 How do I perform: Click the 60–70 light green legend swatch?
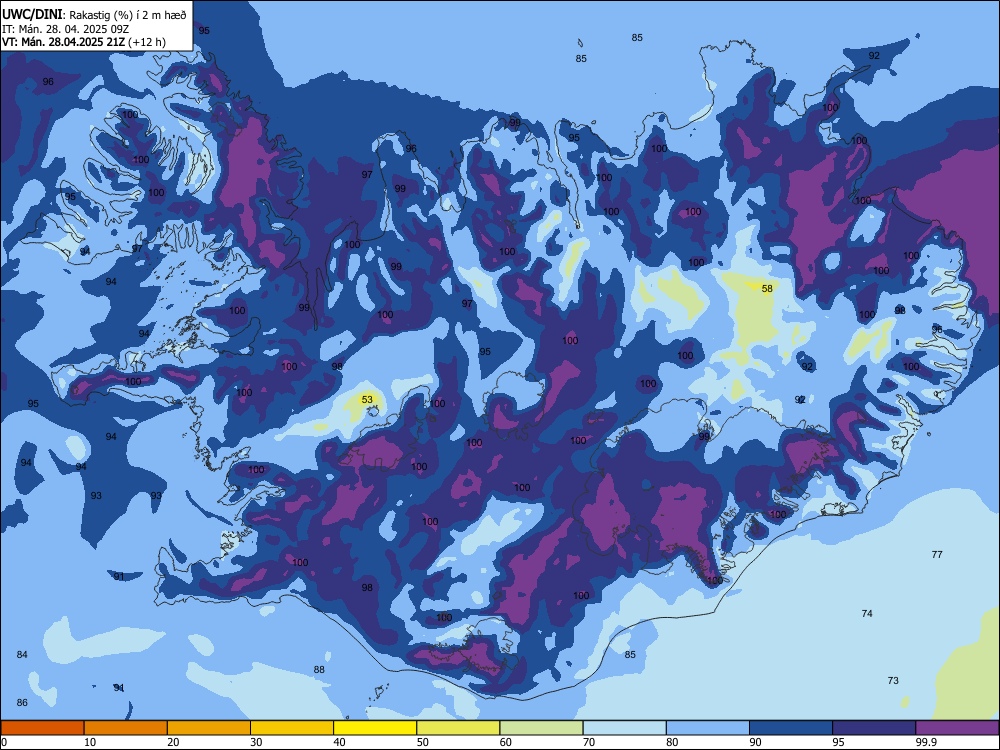pos(541,728)
